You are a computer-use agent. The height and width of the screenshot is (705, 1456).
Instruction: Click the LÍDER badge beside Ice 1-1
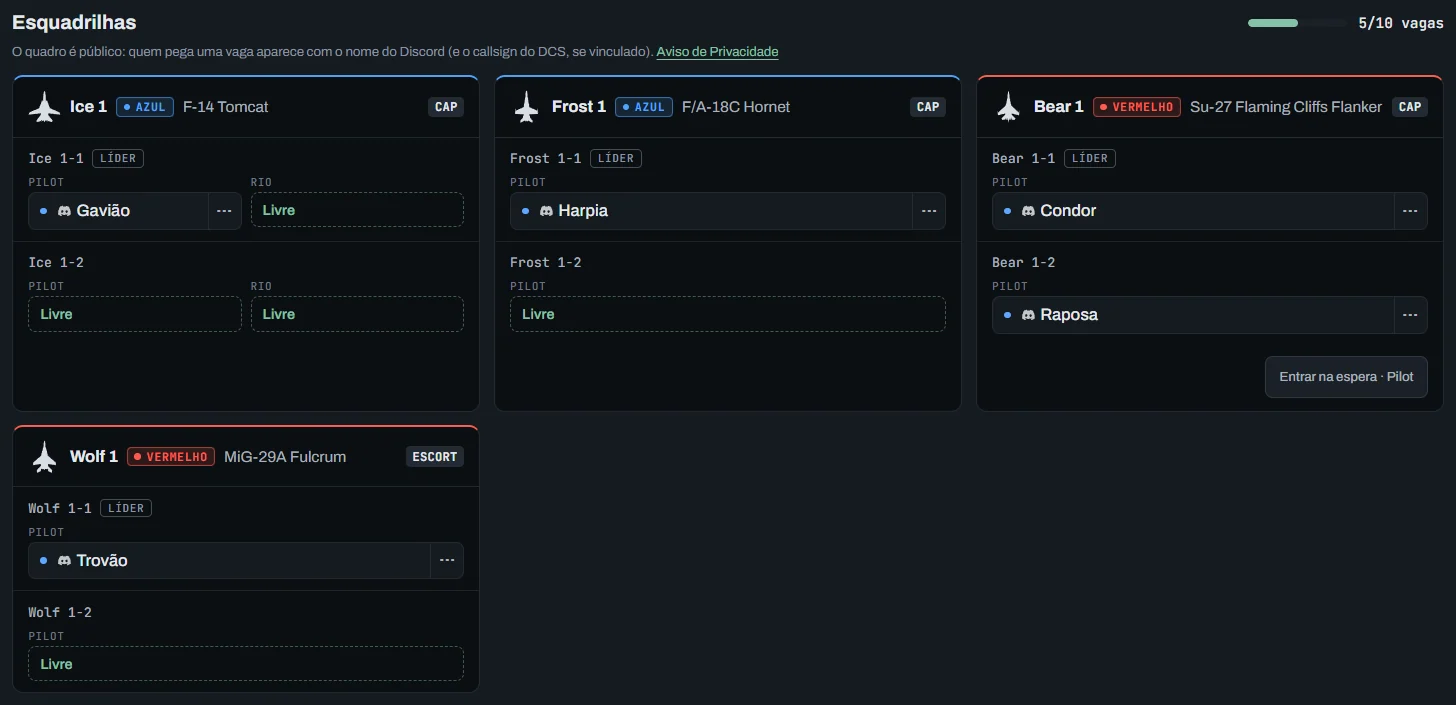pos(118,158)
